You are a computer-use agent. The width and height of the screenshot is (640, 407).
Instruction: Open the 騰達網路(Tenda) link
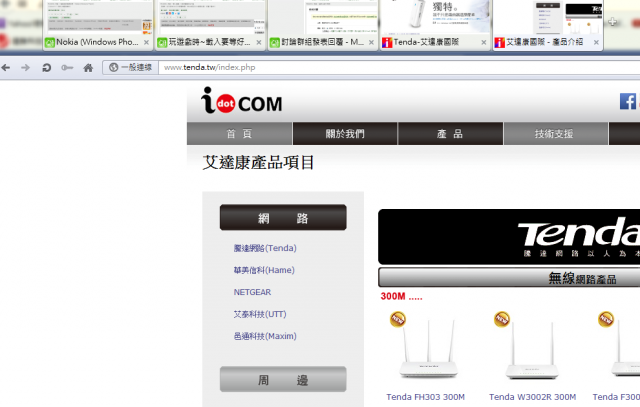point(265,248)
